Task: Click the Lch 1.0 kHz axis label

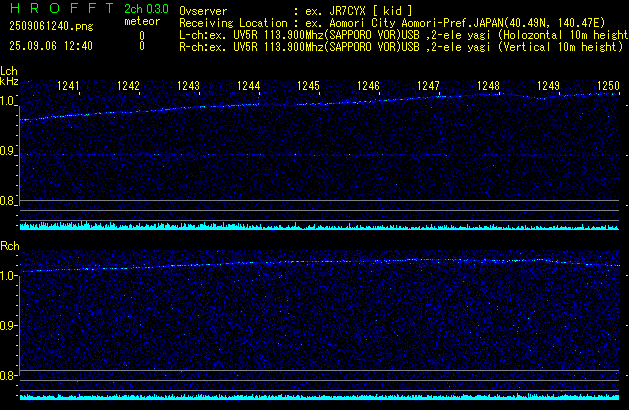Action: pos(8,101)
